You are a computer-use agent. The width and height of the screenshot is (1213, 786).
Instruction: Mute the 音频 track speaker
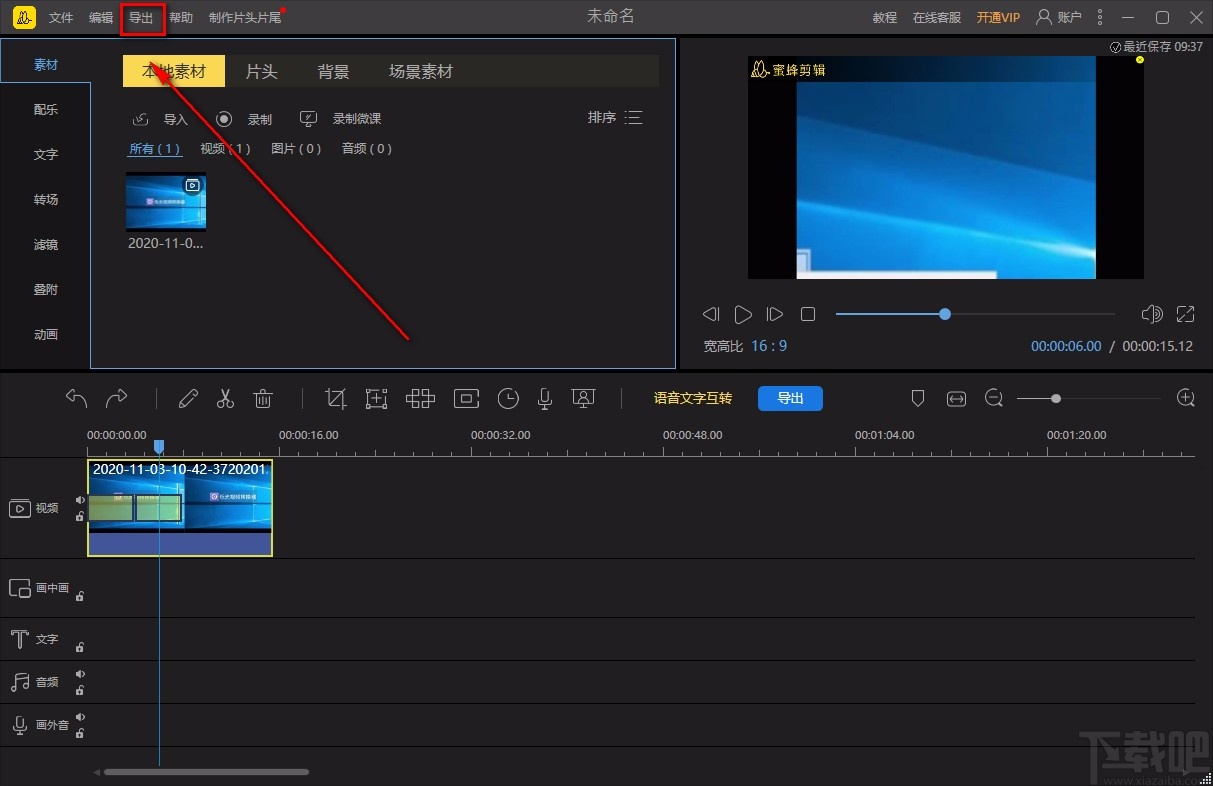[80, 674]
